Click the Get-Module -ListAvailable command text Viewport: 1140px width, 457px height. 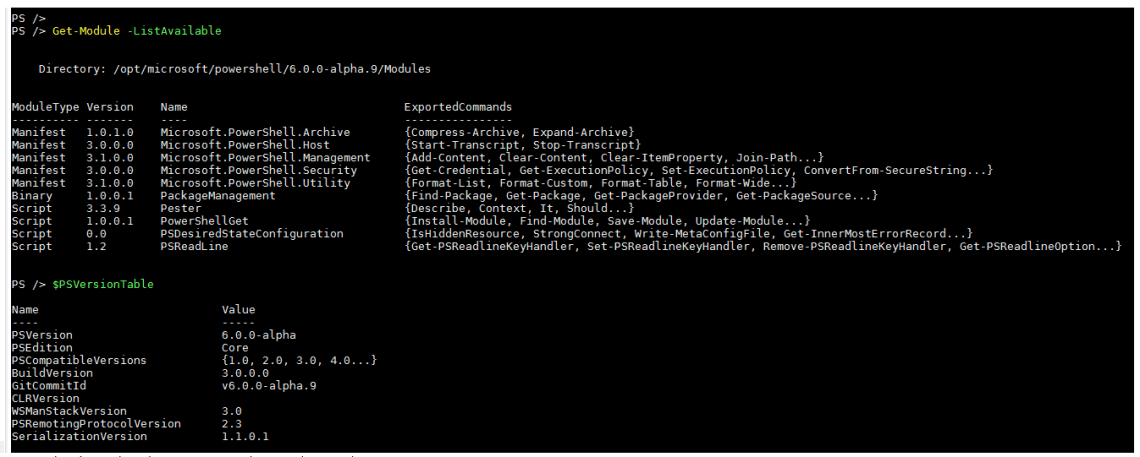pyautogui.click(x=137, y=31)
